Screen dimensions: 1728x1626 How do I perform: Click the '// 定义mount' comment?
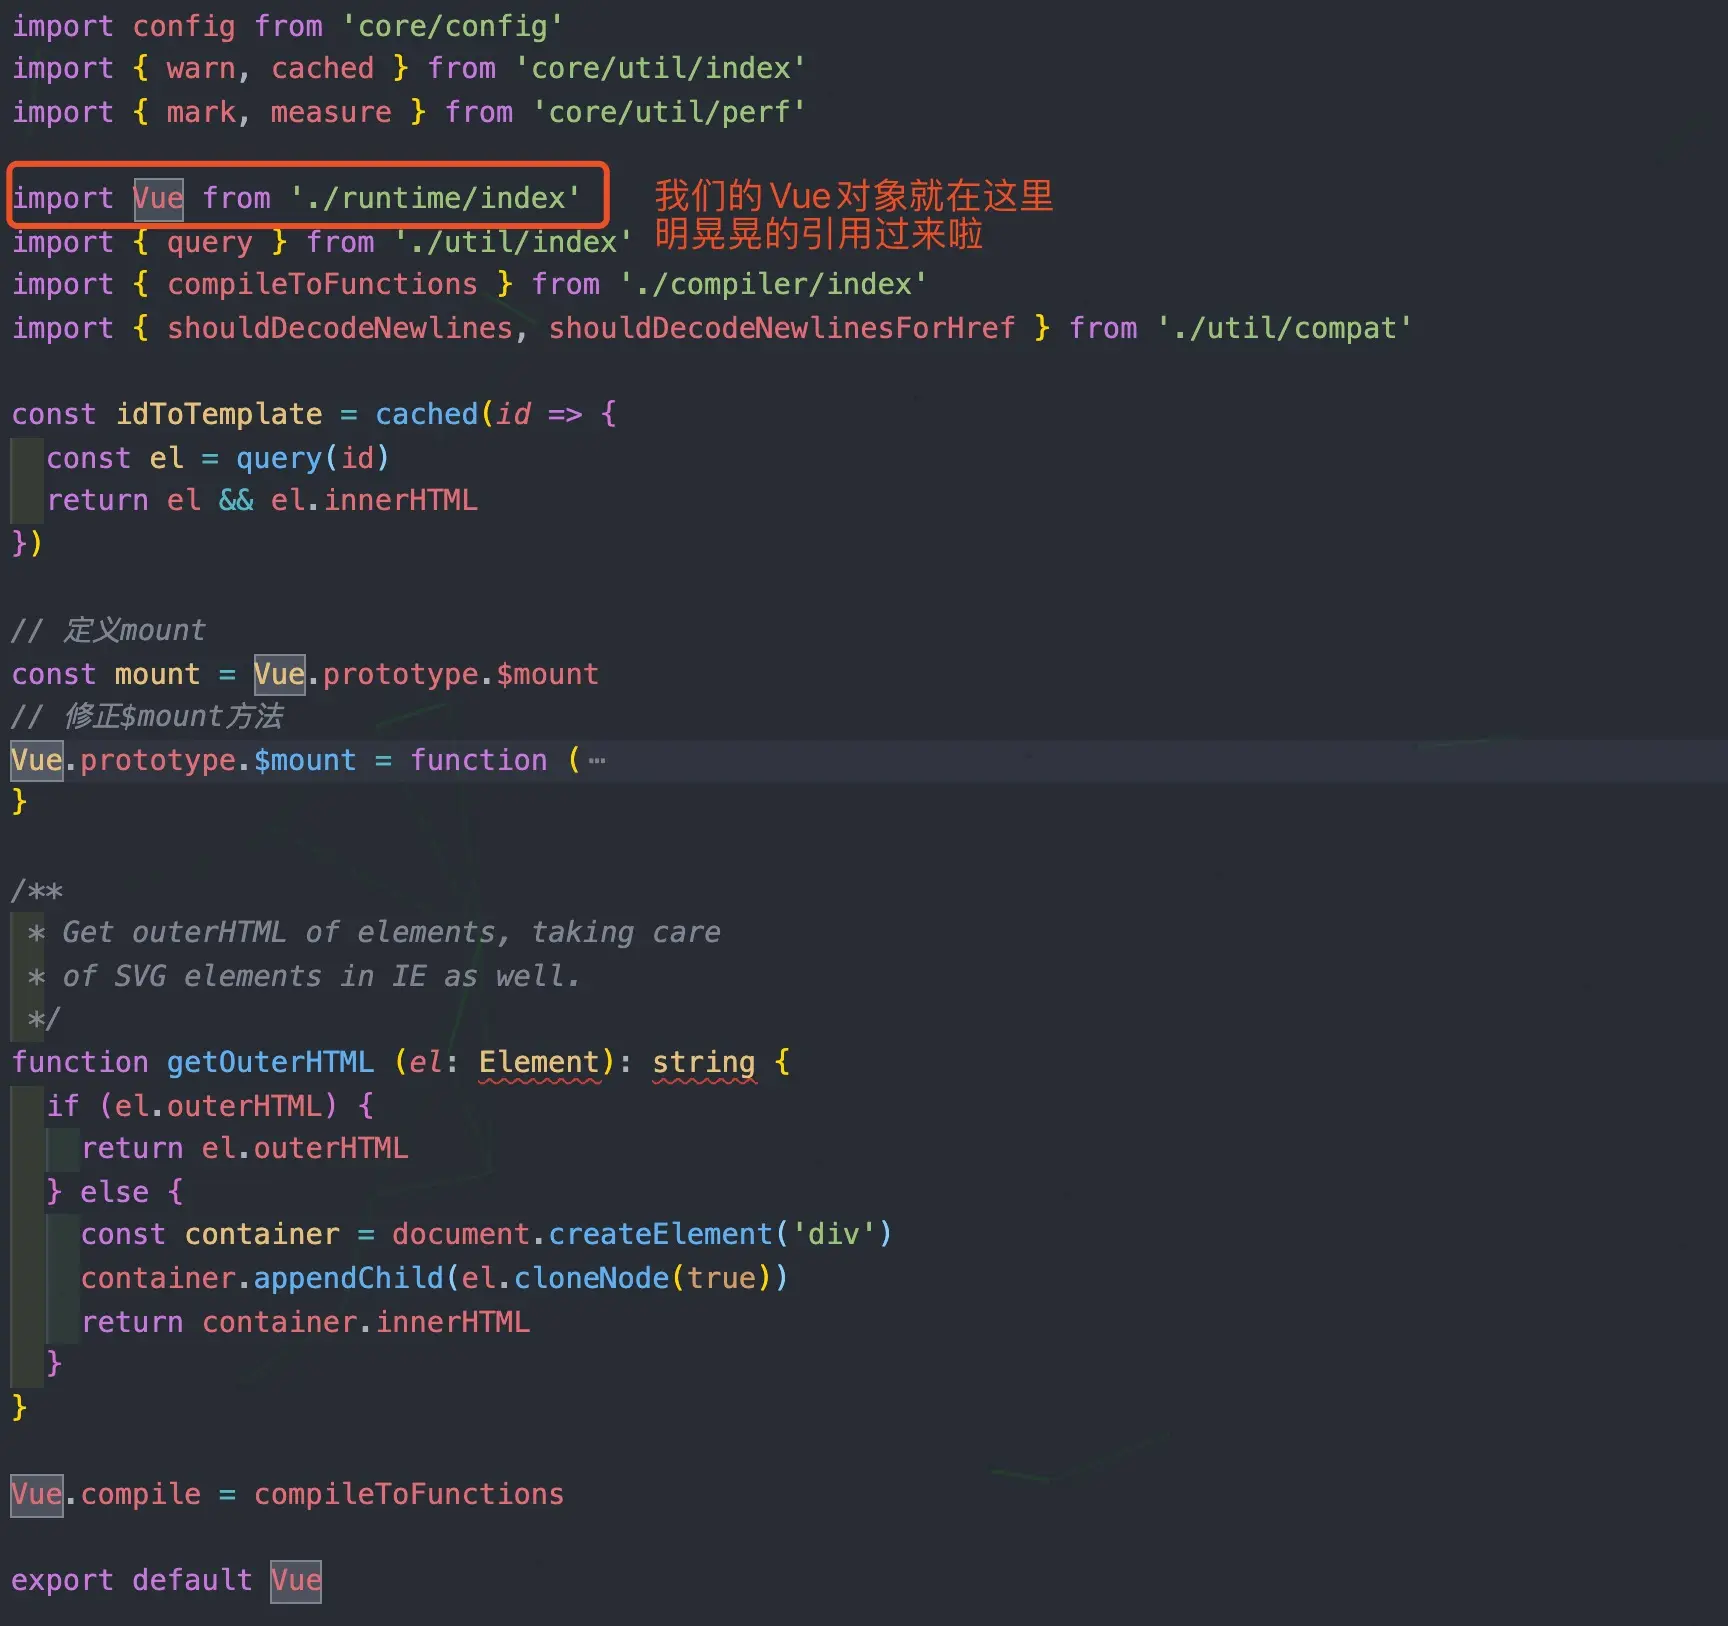[x=108, y=630]
